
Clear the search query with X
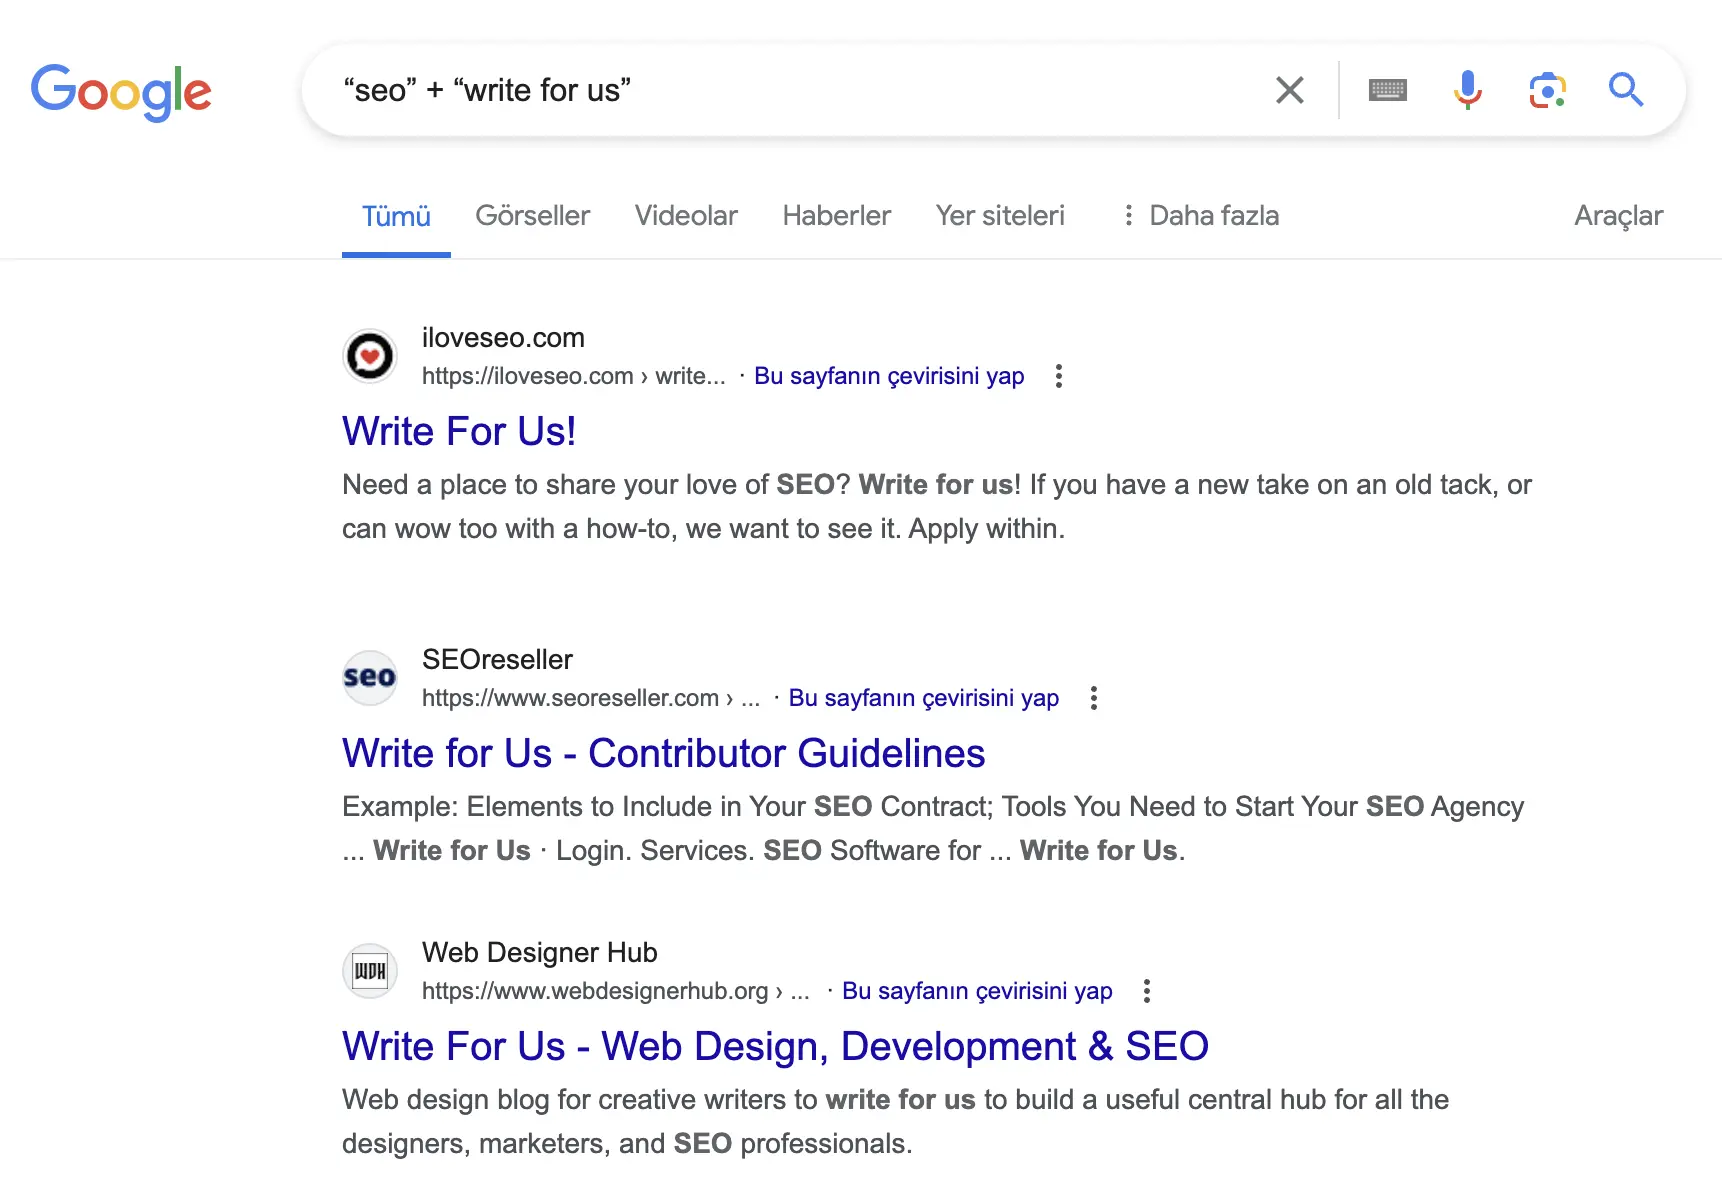coord(1290,90)
